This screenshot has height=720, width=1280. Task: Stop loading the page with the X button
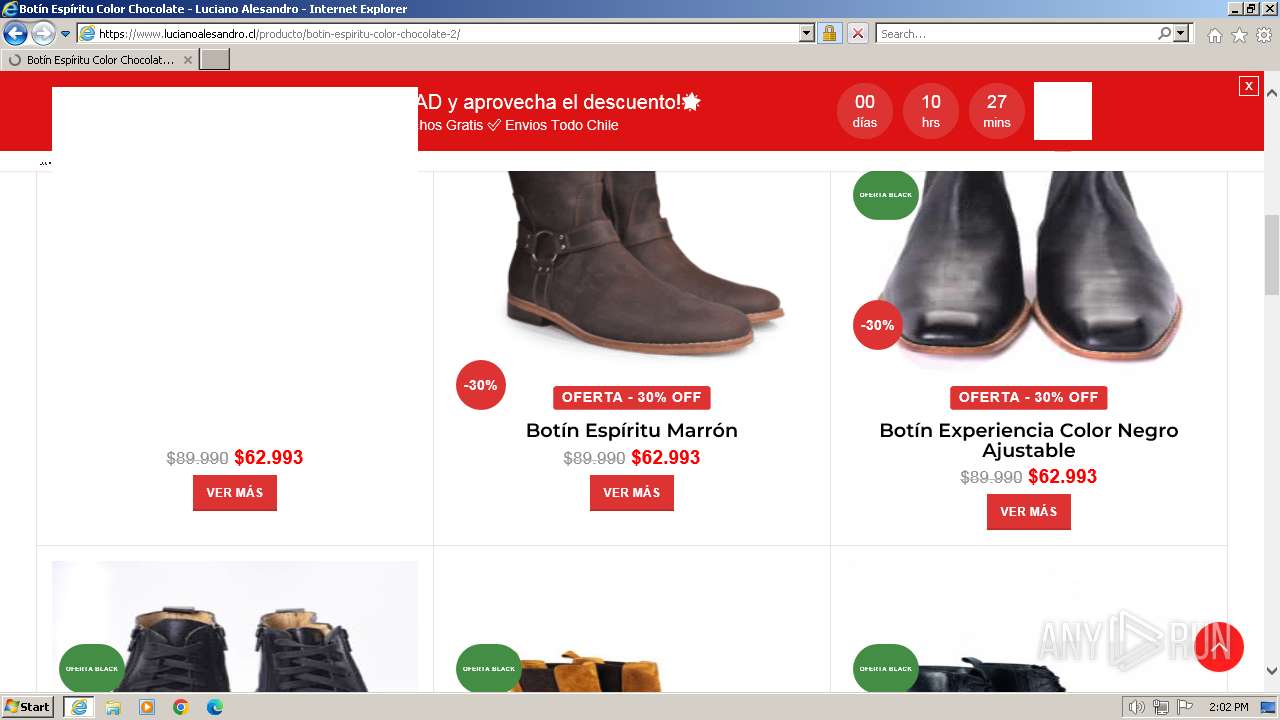click(x=858, y=33)
